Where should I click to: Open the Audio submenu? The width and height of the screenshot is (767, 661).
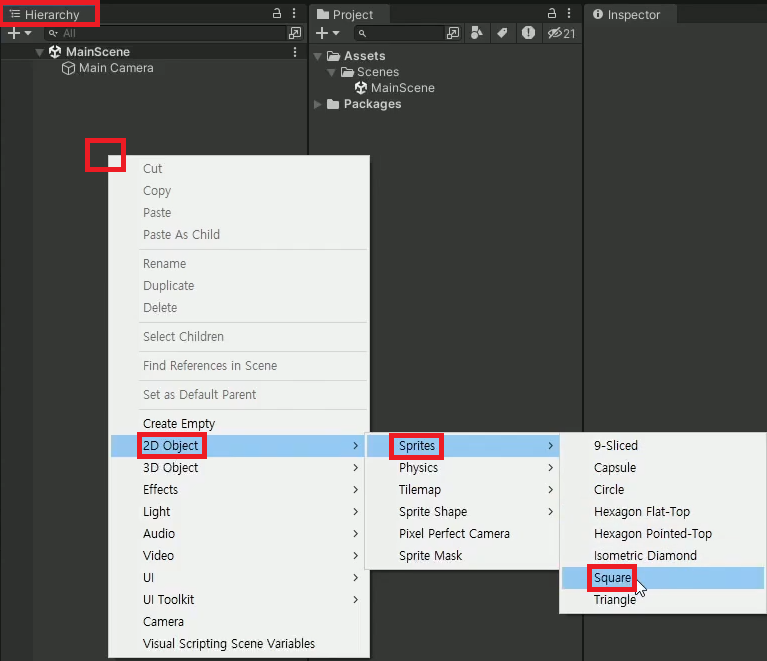[238, 534]
